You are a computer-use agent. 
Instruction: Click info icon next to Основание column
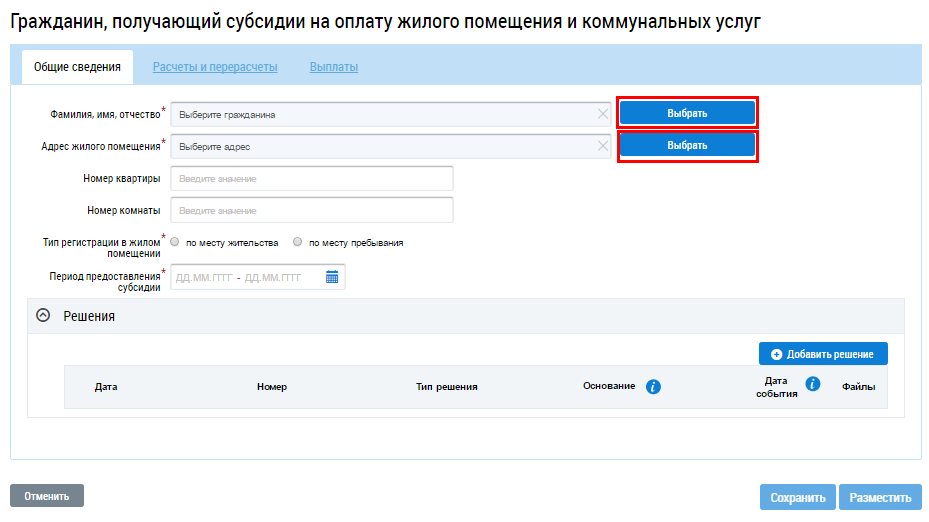(x=653, y=387)
